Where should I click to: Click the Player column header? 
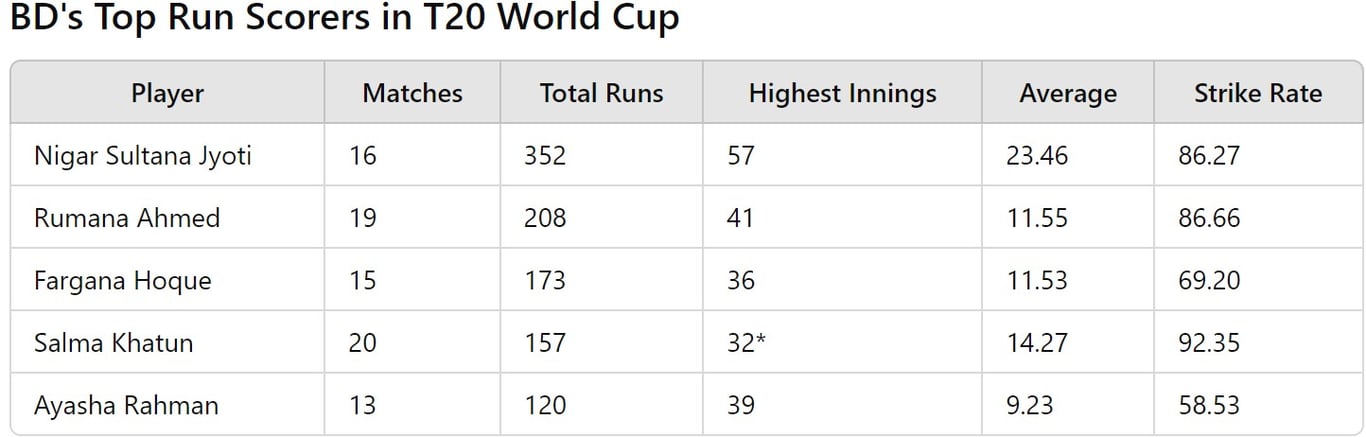click(x=167, y=94)
